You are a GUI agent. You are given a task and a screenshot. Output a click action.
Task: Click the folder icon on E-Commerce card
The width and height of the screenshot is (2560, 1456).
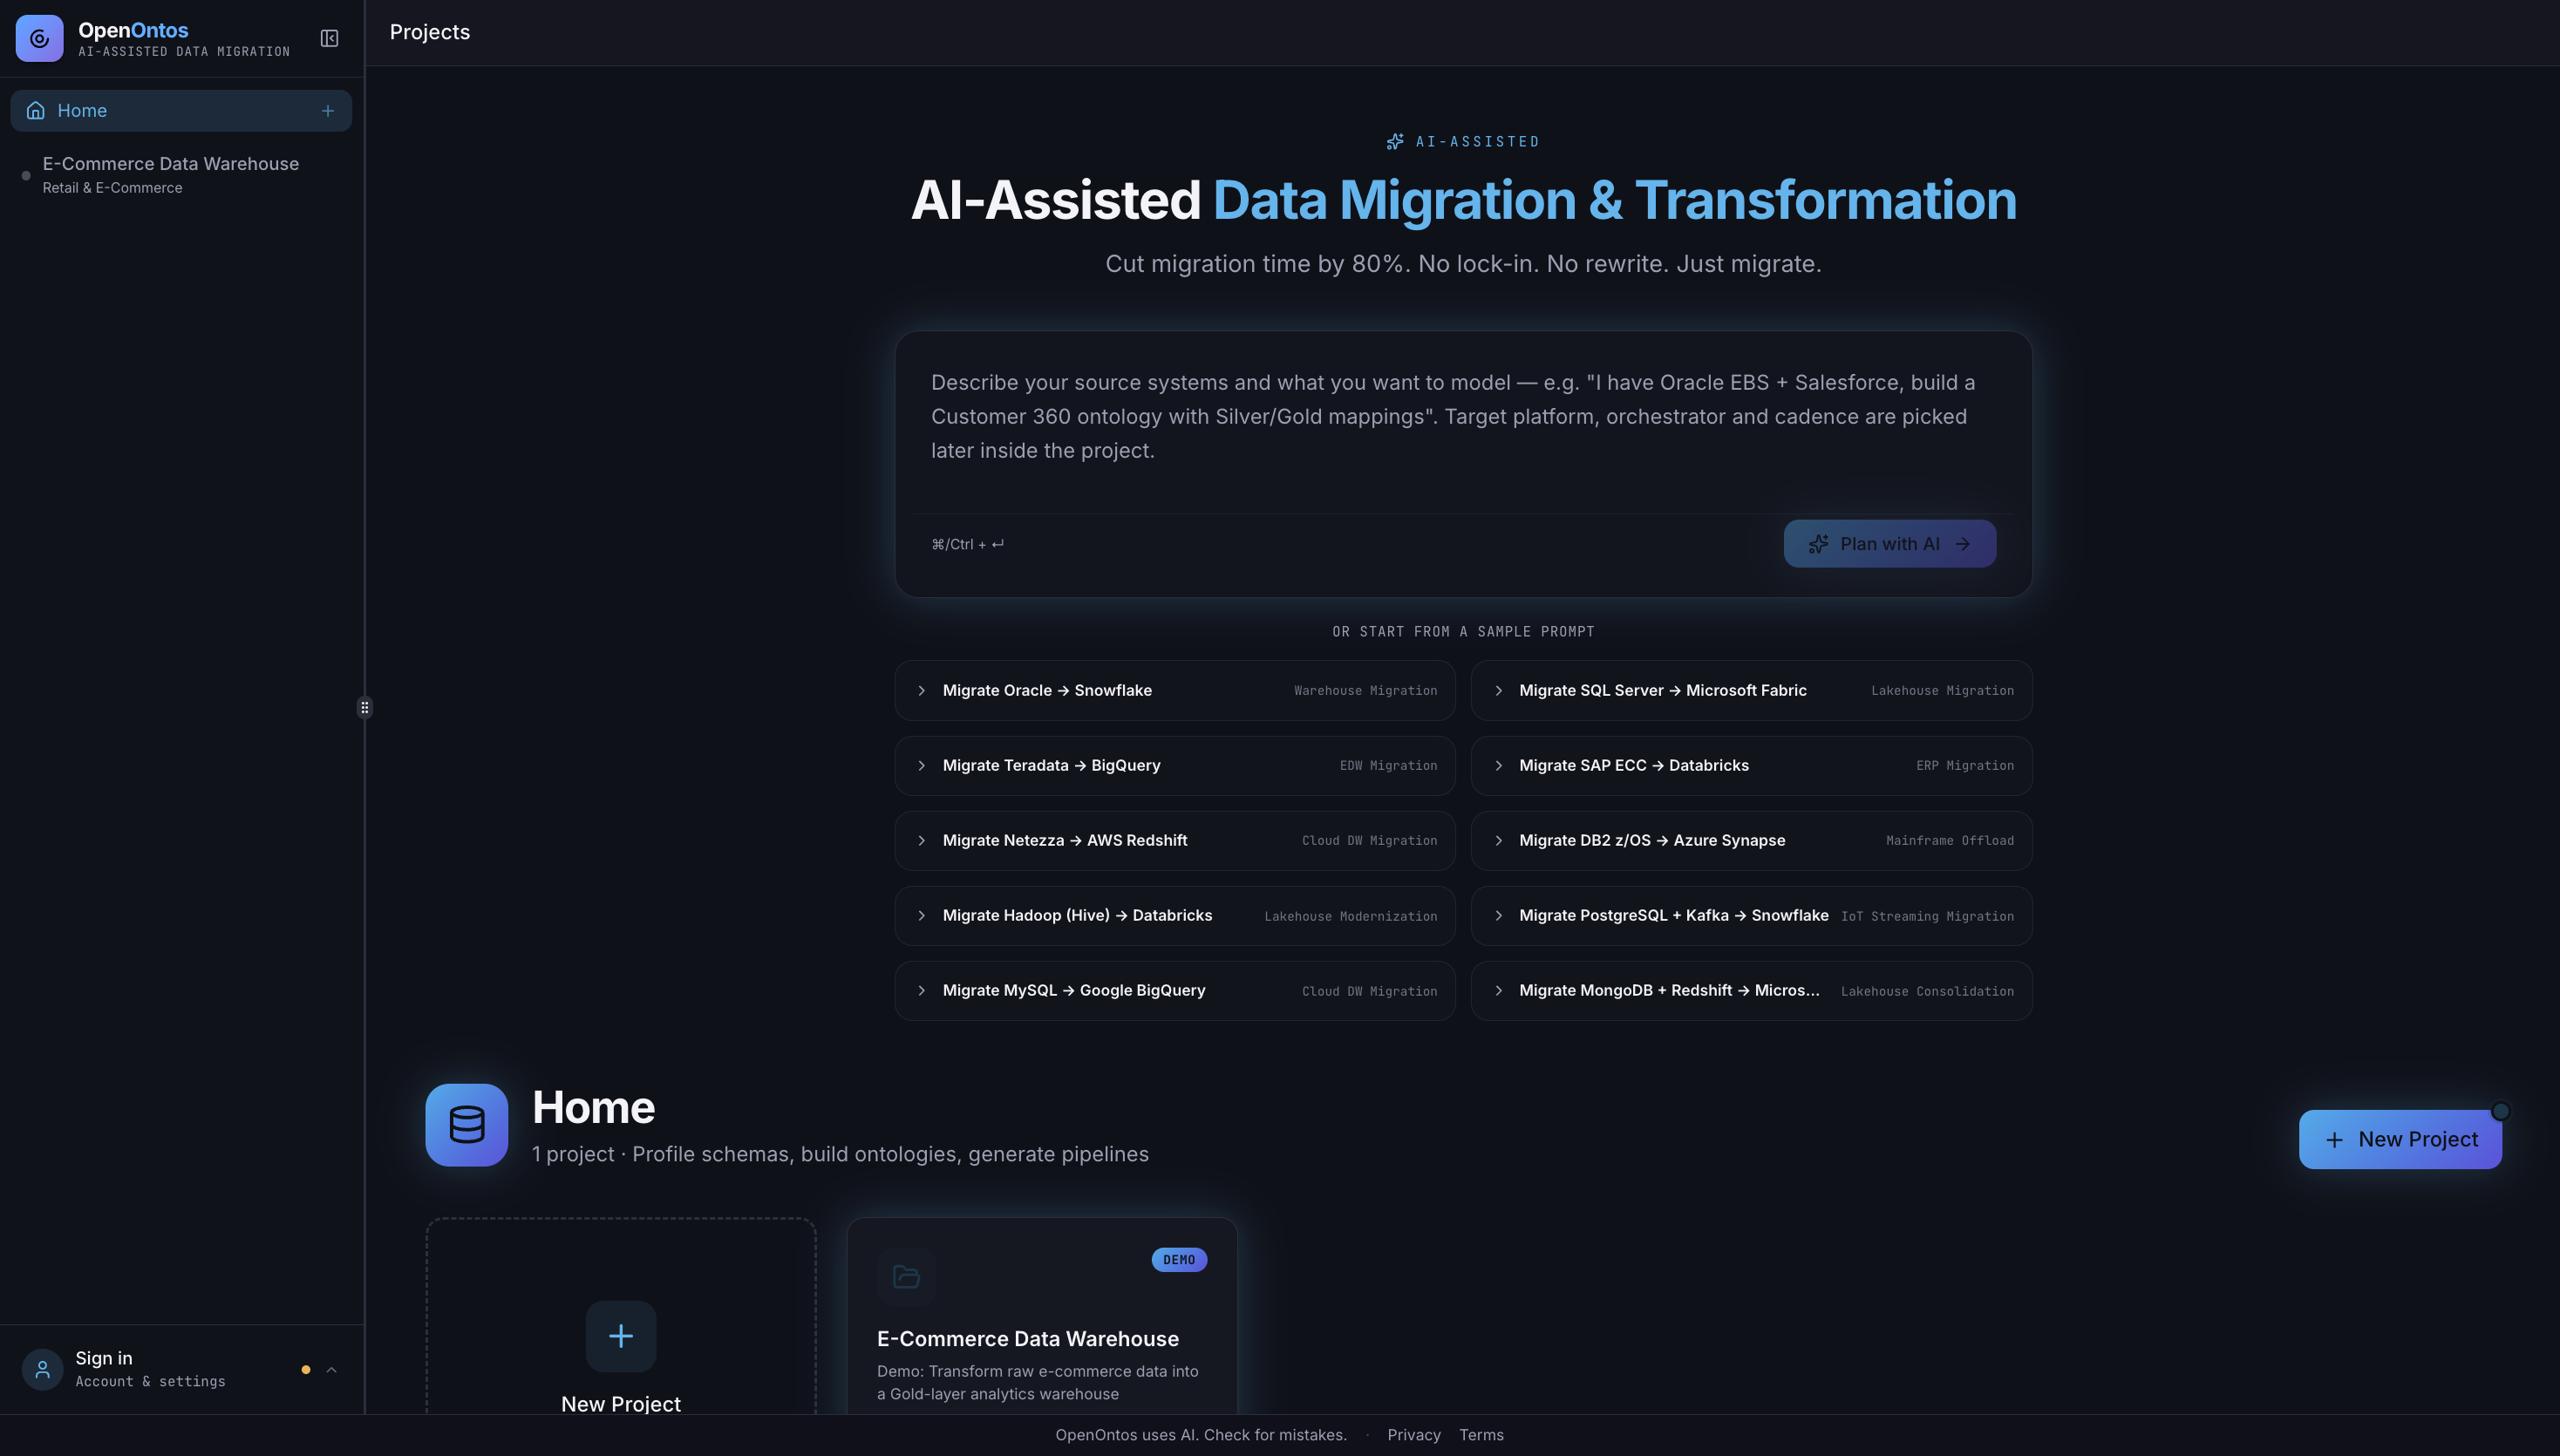tap(906, 1277)
